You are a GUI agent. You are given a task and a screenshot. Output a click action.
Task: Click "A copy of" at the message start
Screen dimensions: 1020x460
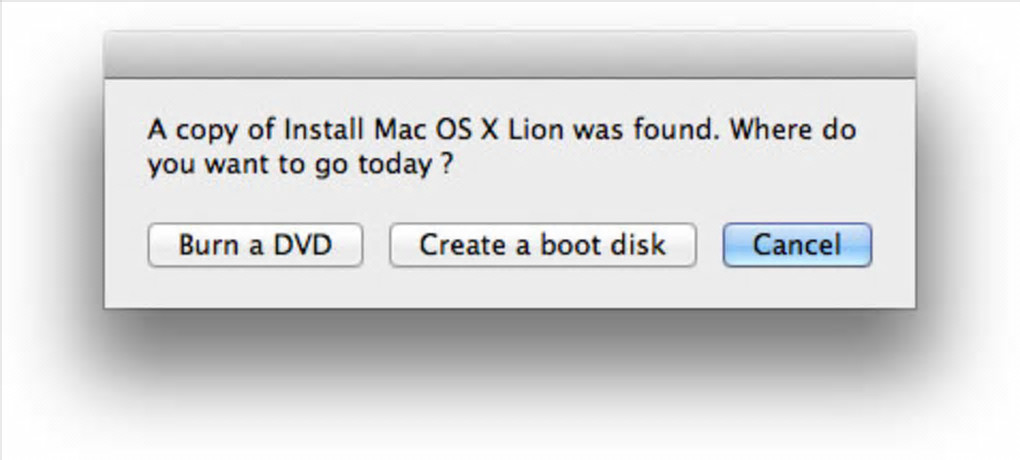coord(207,130)
